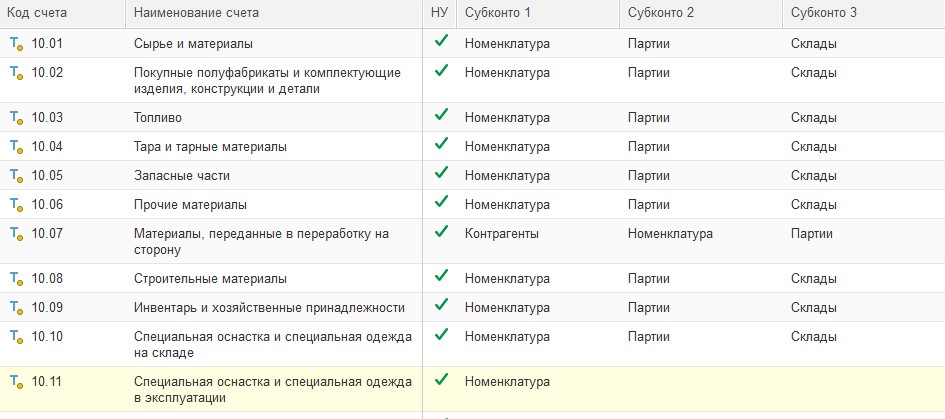Select the Прочие материалы account name
The image size is (945, 419).
[x=190, y=205]
